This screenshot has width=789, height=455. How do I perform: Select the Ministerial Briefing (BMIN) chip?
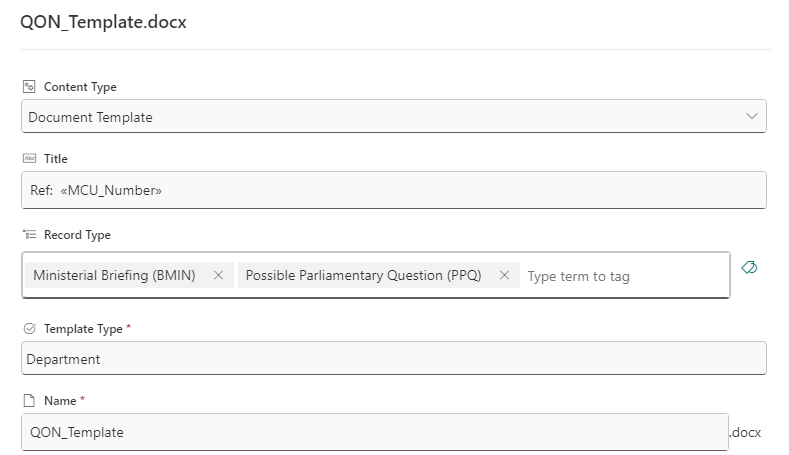click(114, 276)
